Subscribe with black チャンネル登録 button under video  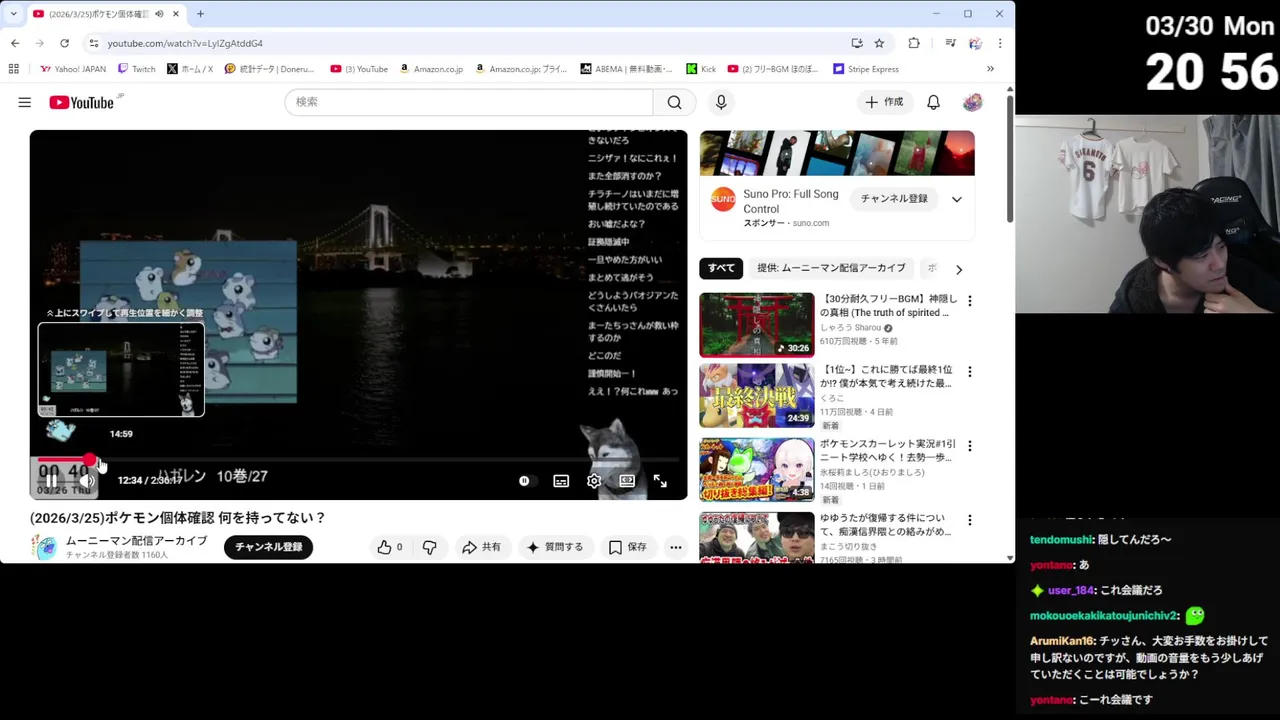coord(268,547)
